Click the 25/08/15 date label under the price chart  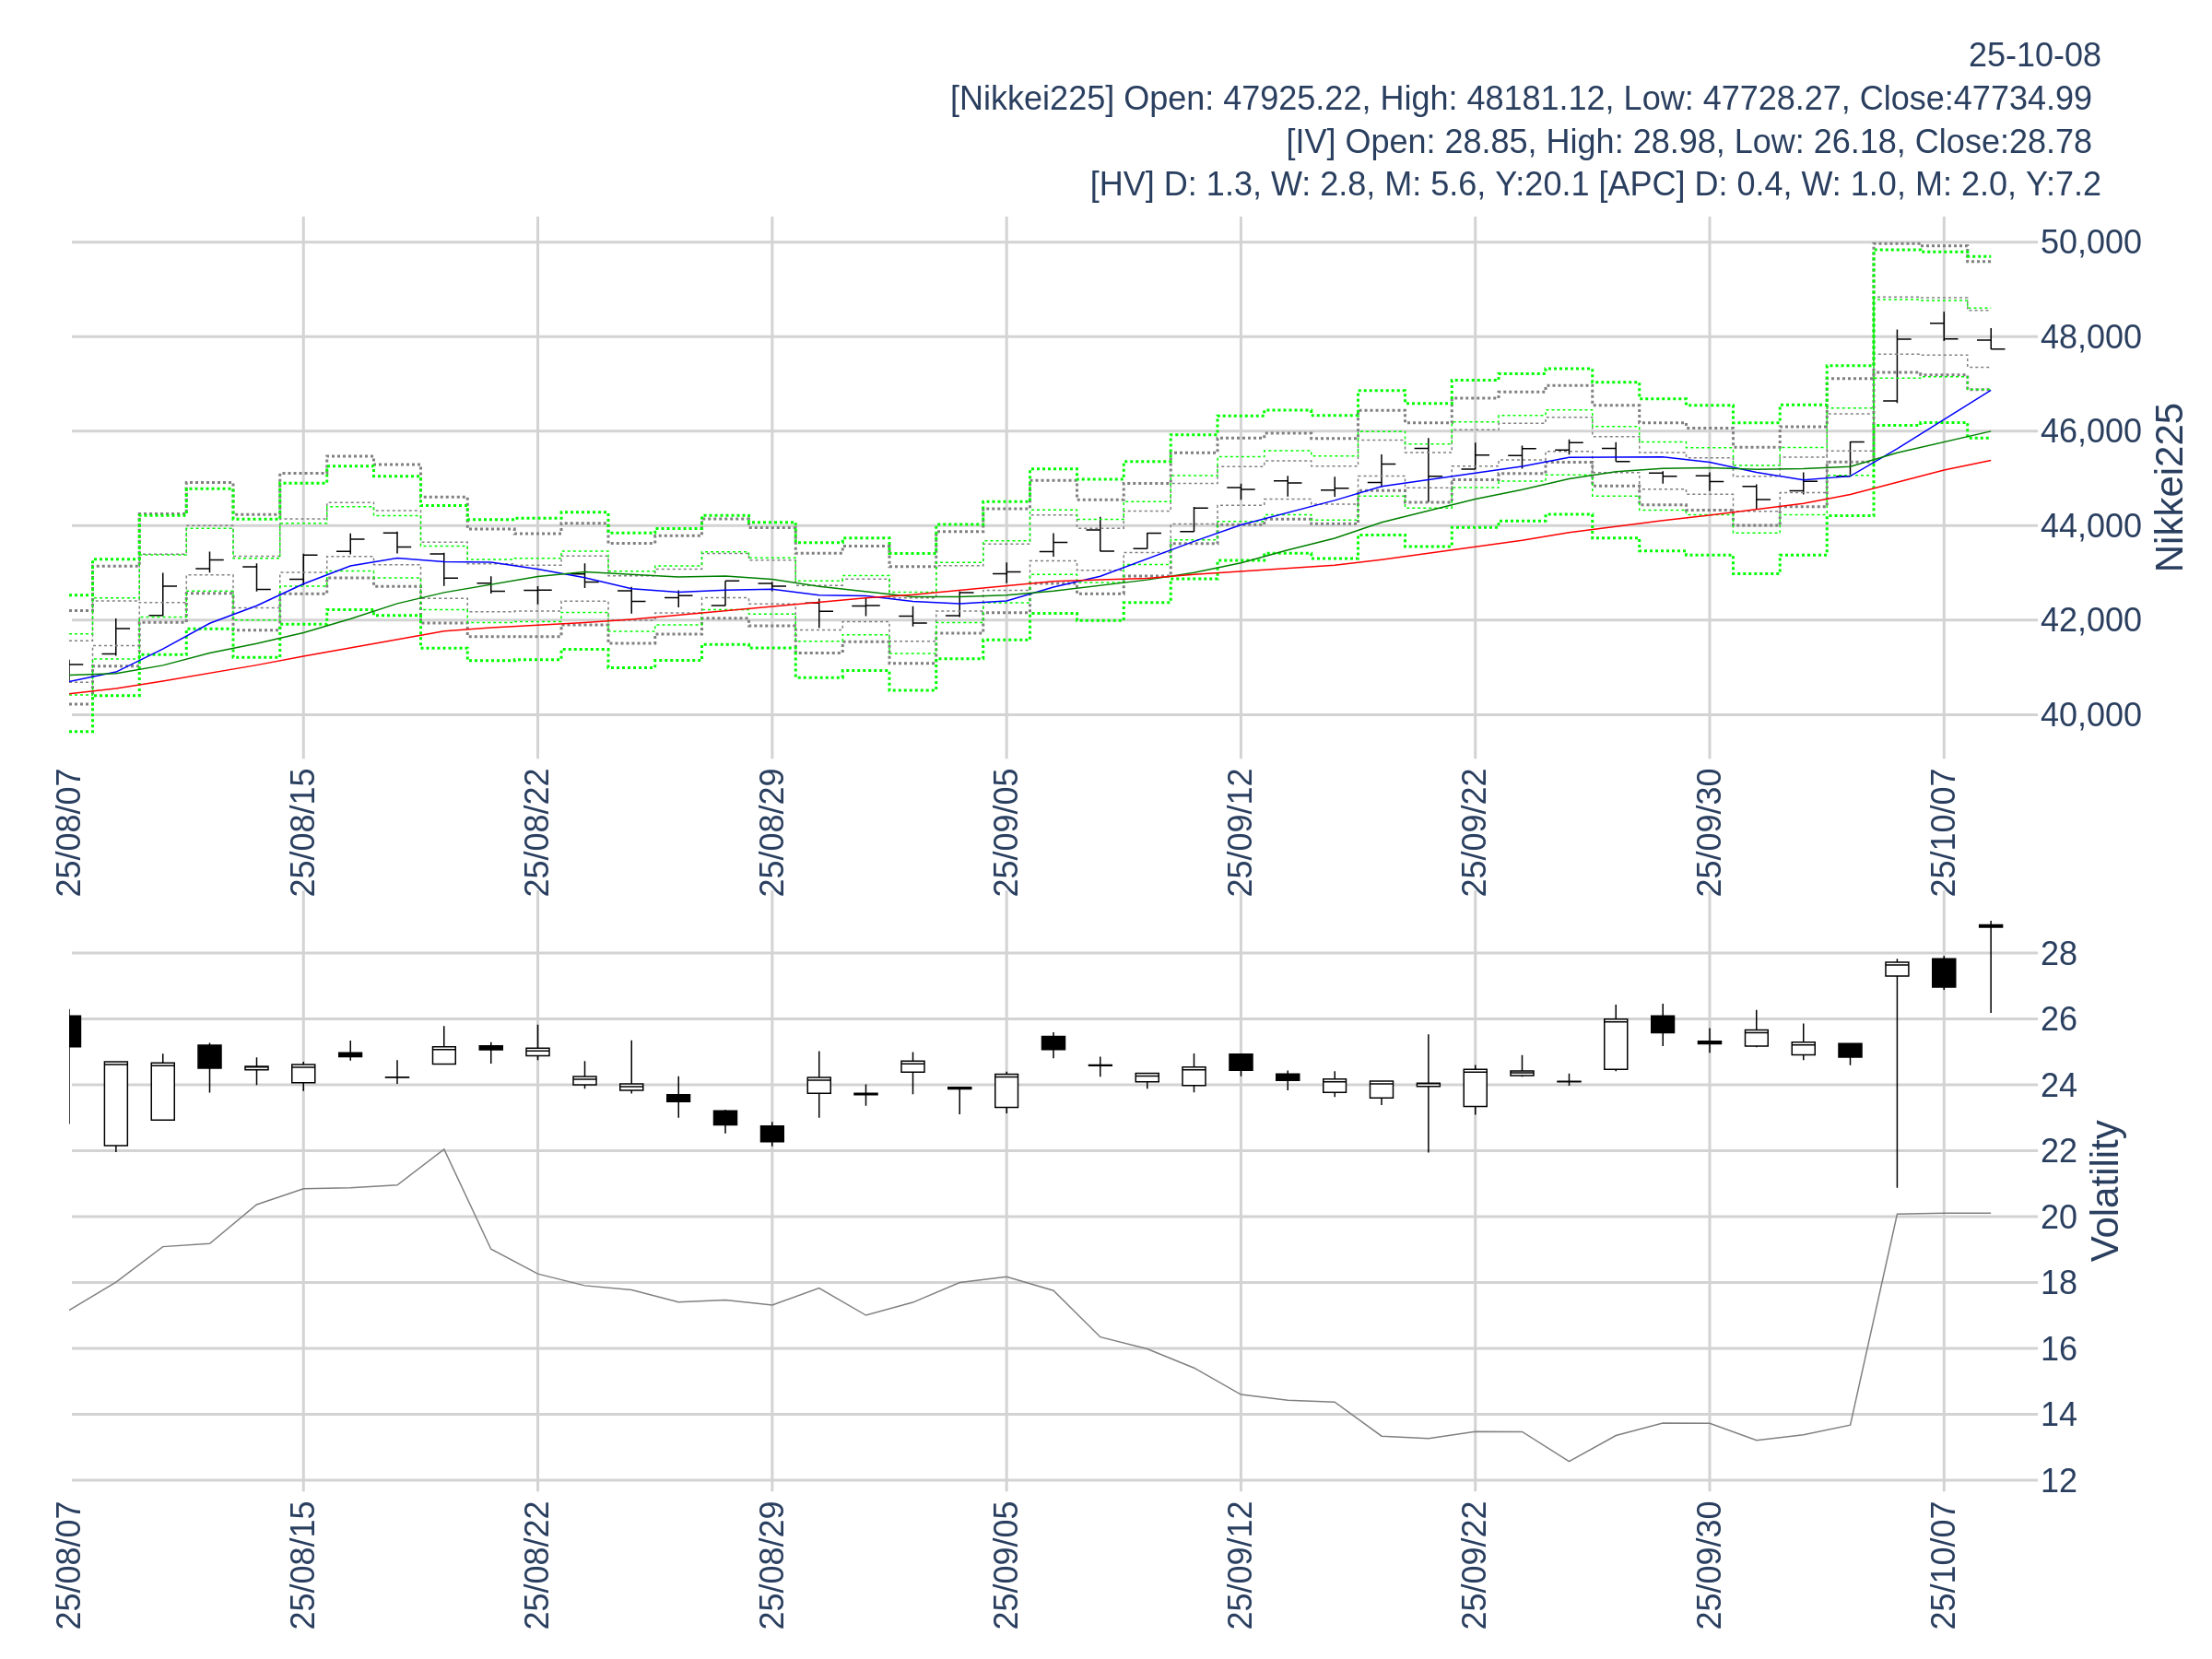pos(303,832)
